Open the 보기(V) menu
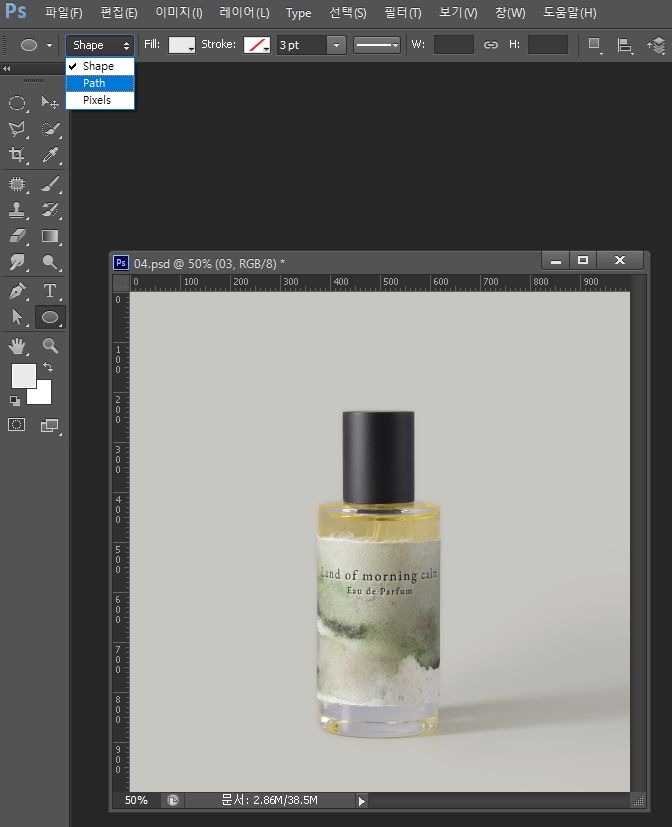The width and height of the screenshot is (672, 827). tap(458, 13)
